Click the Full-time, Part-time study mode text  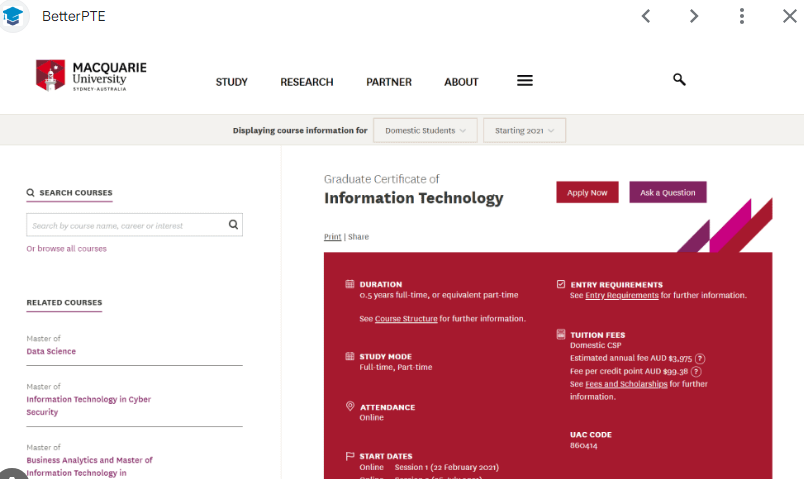point(396,367)
